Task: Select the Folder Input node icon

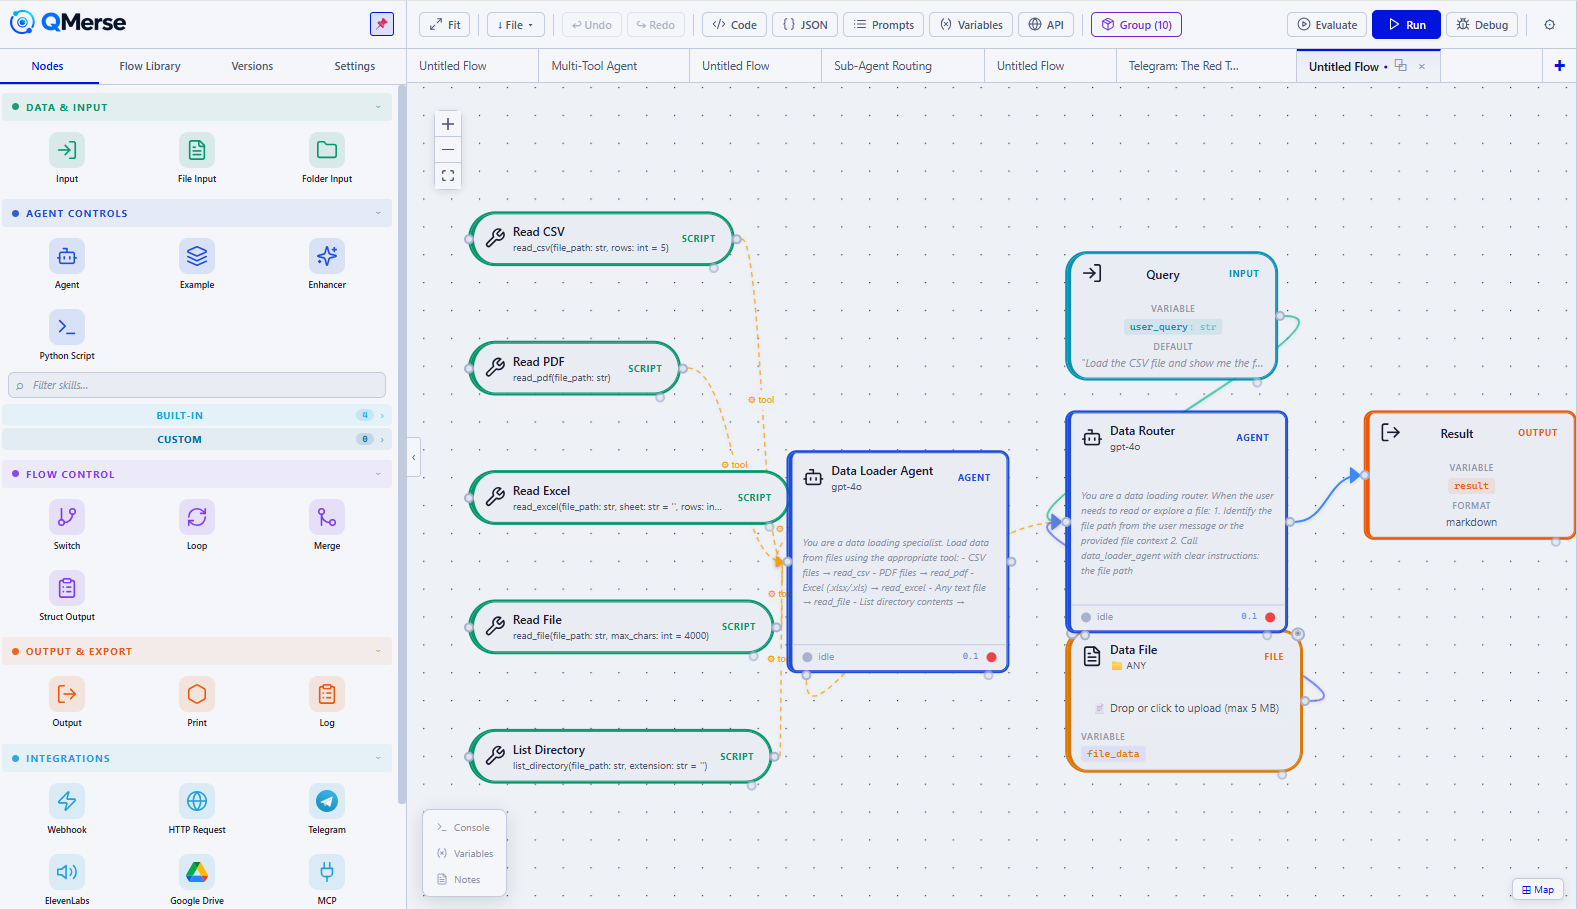Action: 327,151
